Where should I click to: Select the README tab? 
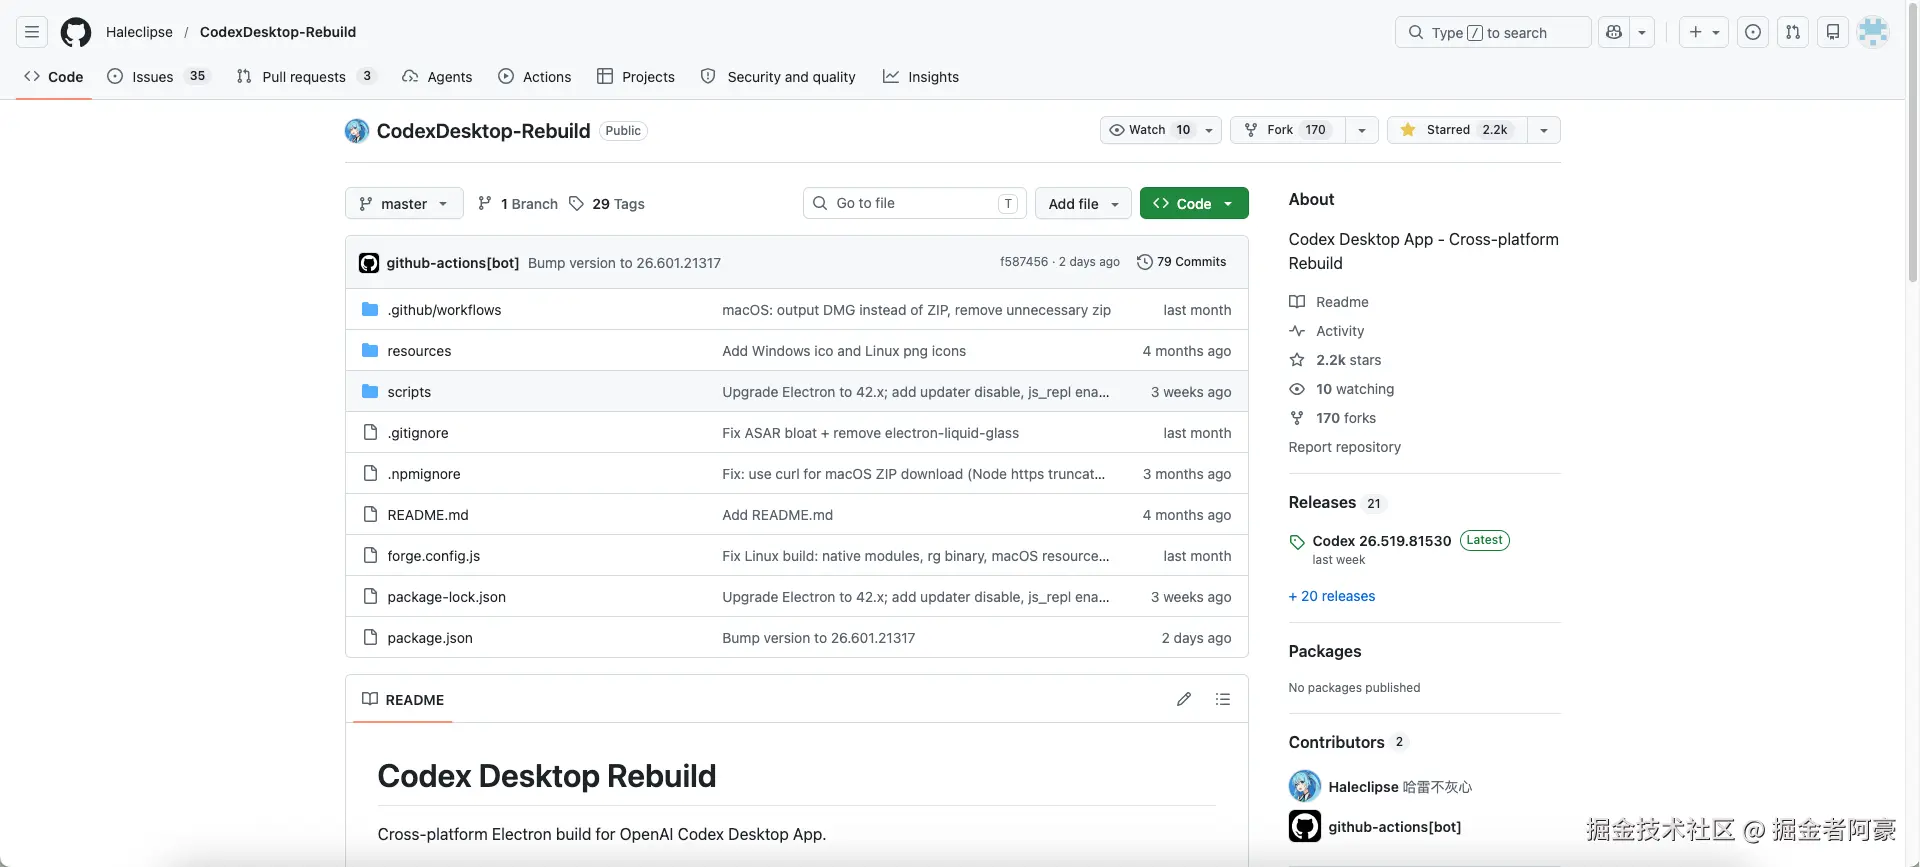403,699
